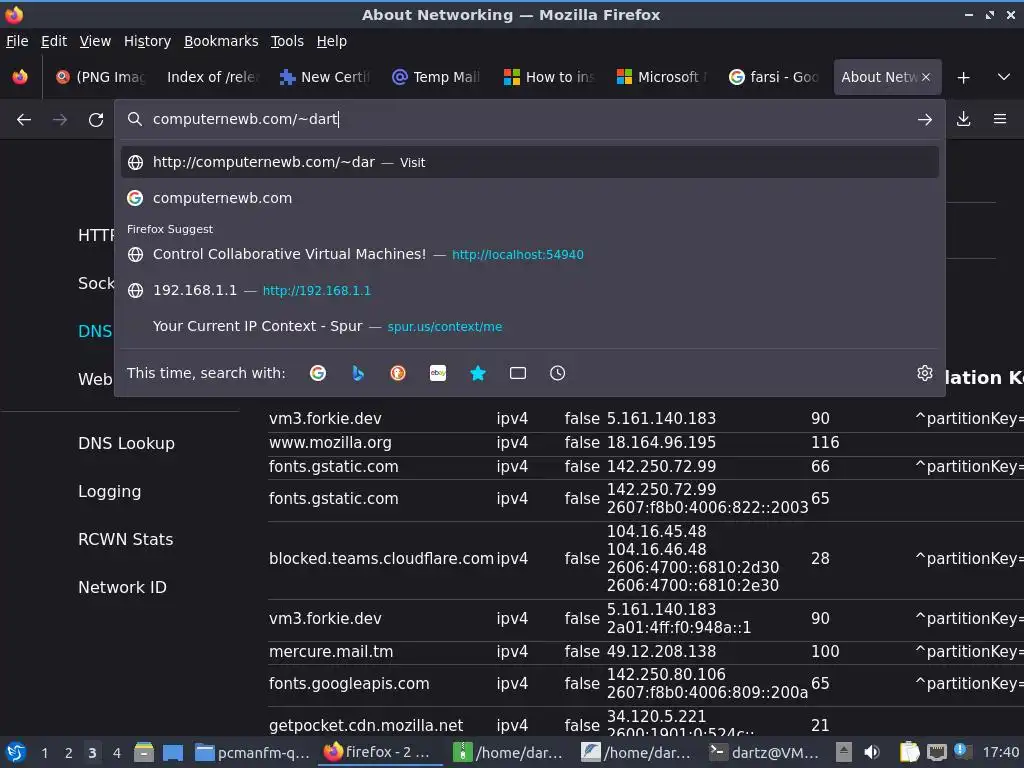The width and height of the screenshot is (1024, 768).
Task: Click the removable media eject tray icon
Action: (844, 752)
